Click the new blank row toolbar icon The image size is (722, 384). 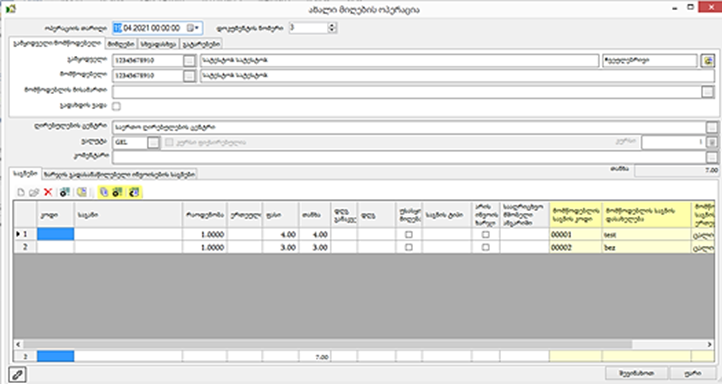[21, 192]
